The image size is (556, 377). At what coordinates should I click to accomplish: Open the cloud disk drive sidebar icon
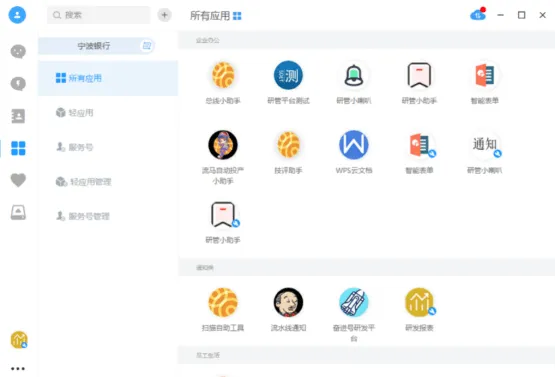coord(18,212)
